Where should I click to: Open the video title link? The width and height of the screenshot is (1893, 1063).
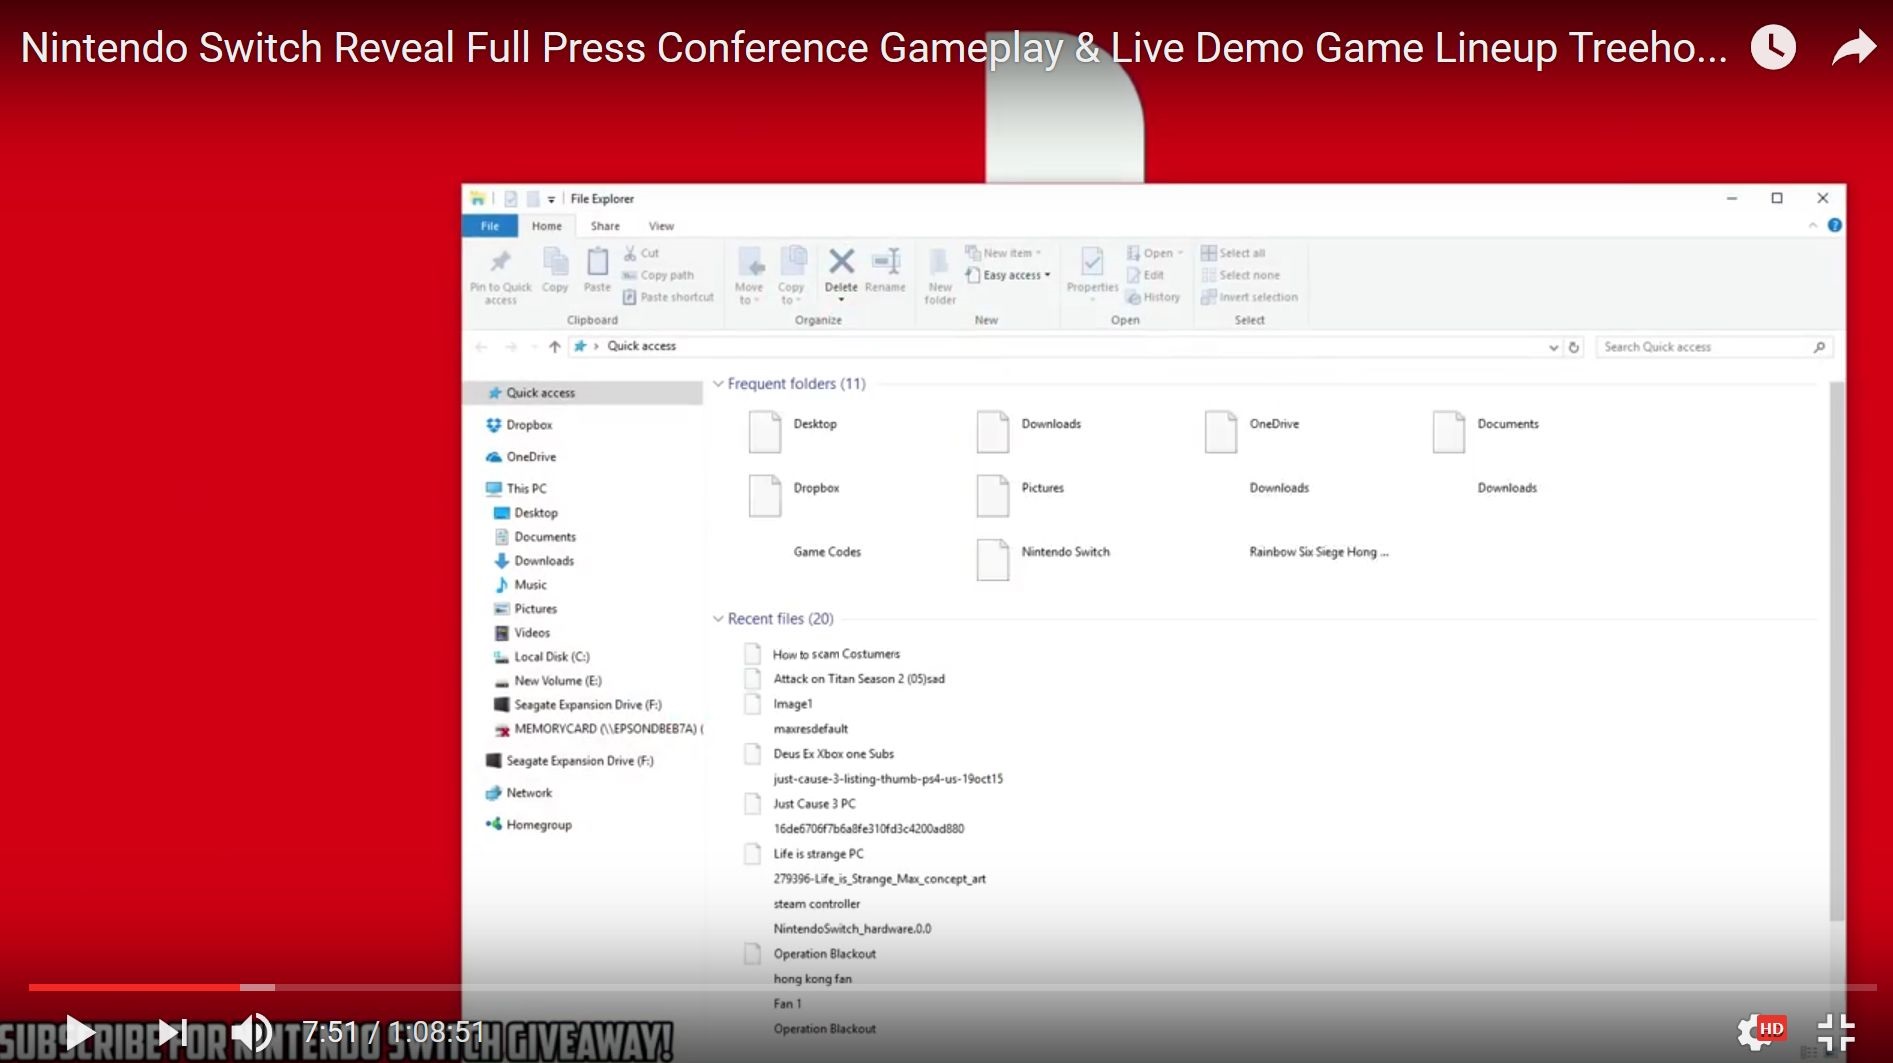[x=874, y=48]
